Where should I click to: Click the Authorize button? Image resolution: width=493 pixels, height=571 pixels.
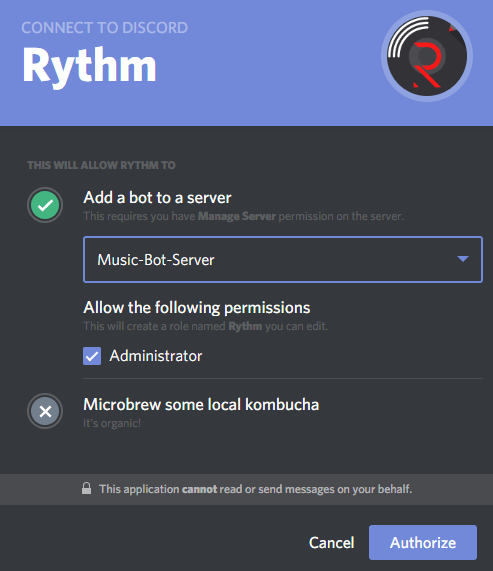click(x=423, y=542)
